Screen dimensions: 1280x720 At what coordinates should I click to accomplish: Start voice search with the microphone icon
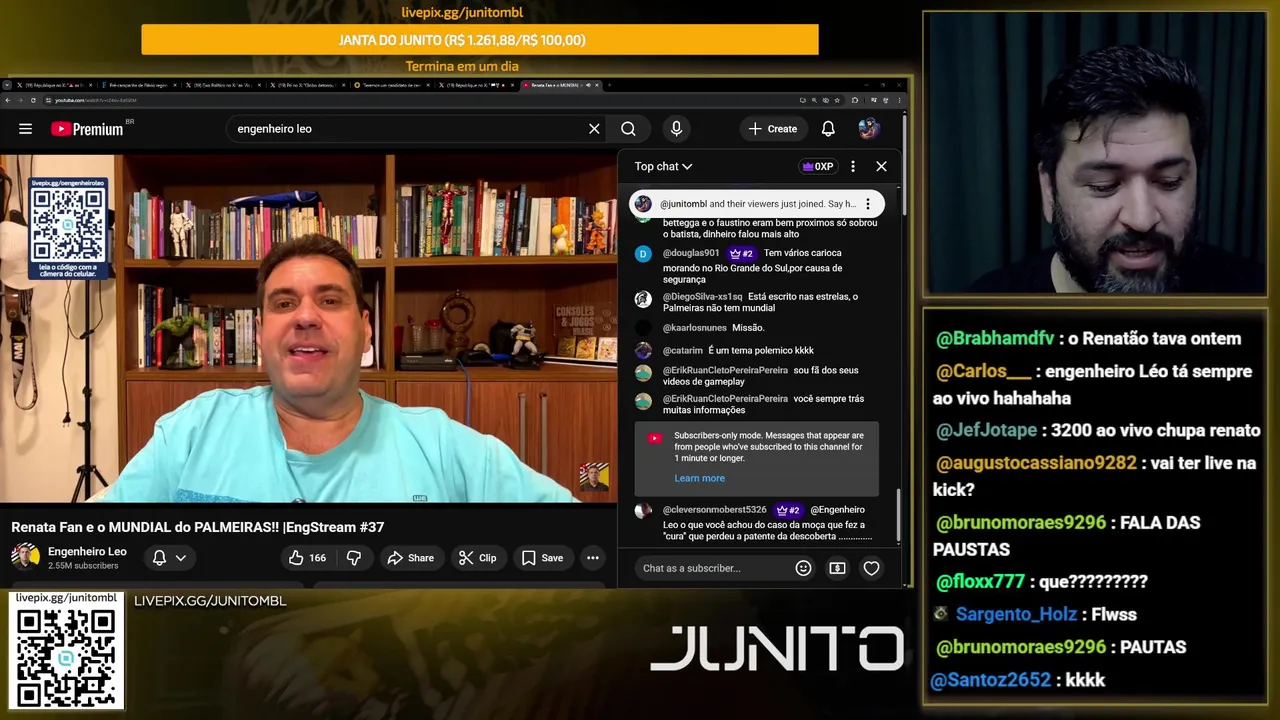676,129
